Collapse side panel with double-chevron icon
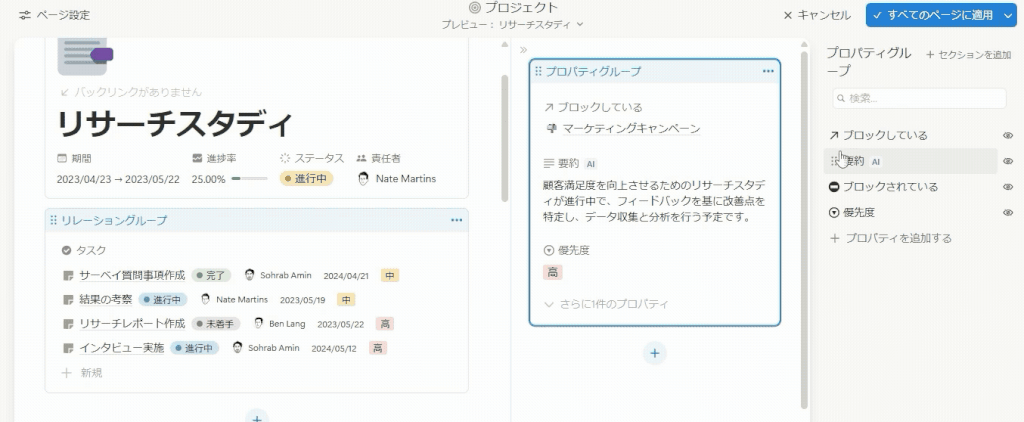The image size is (1024, 422). 523,50
